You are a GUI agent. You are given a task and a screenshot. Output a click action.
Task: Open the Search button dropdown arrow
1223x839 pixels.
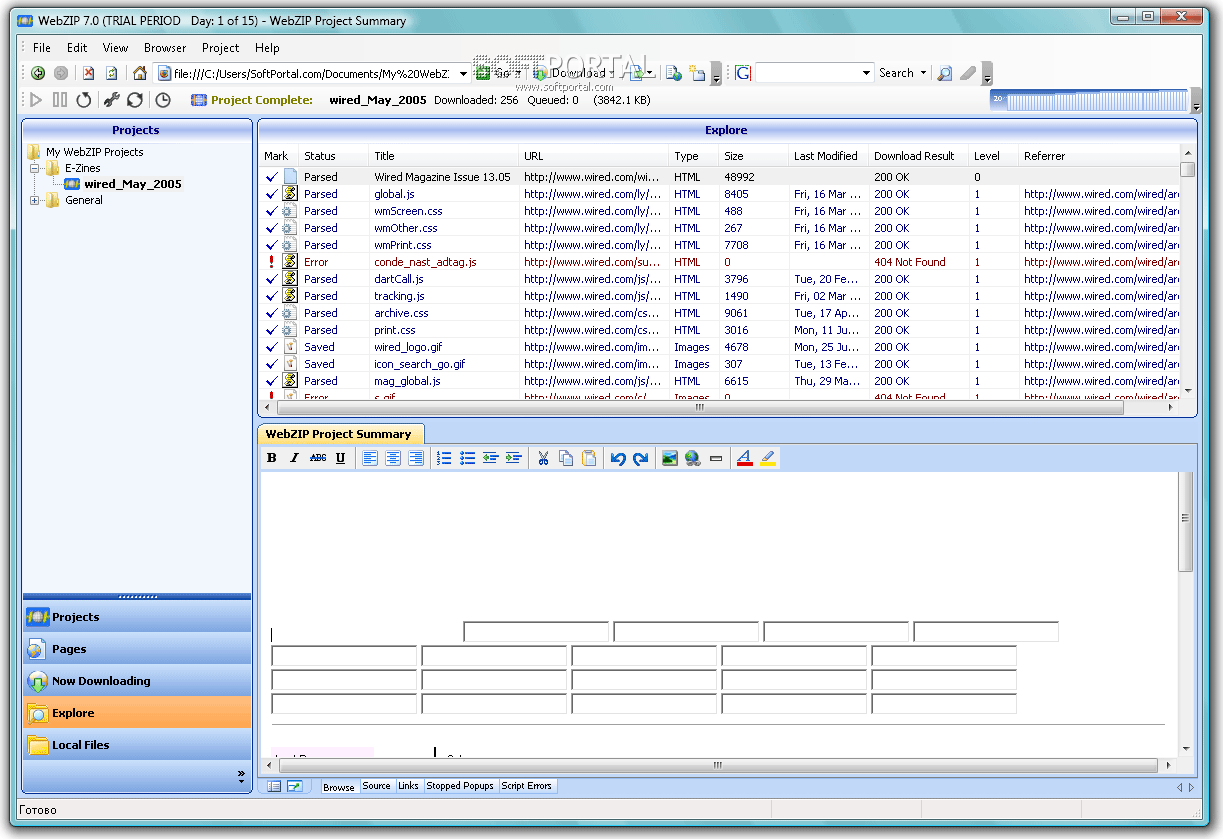[x=923, y=73]
